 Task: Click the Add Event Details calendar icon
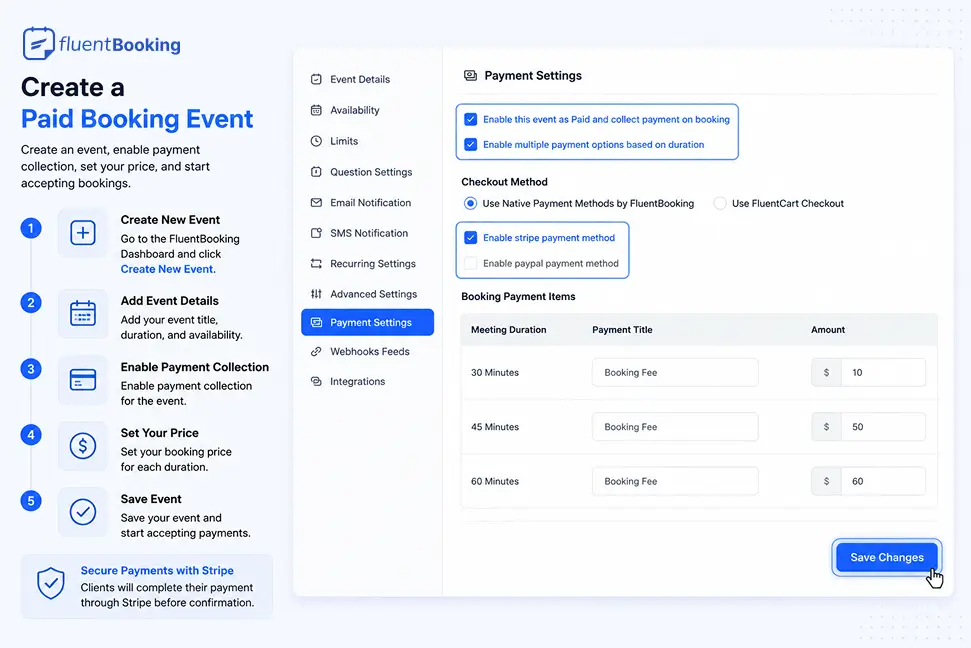[82, 313]
